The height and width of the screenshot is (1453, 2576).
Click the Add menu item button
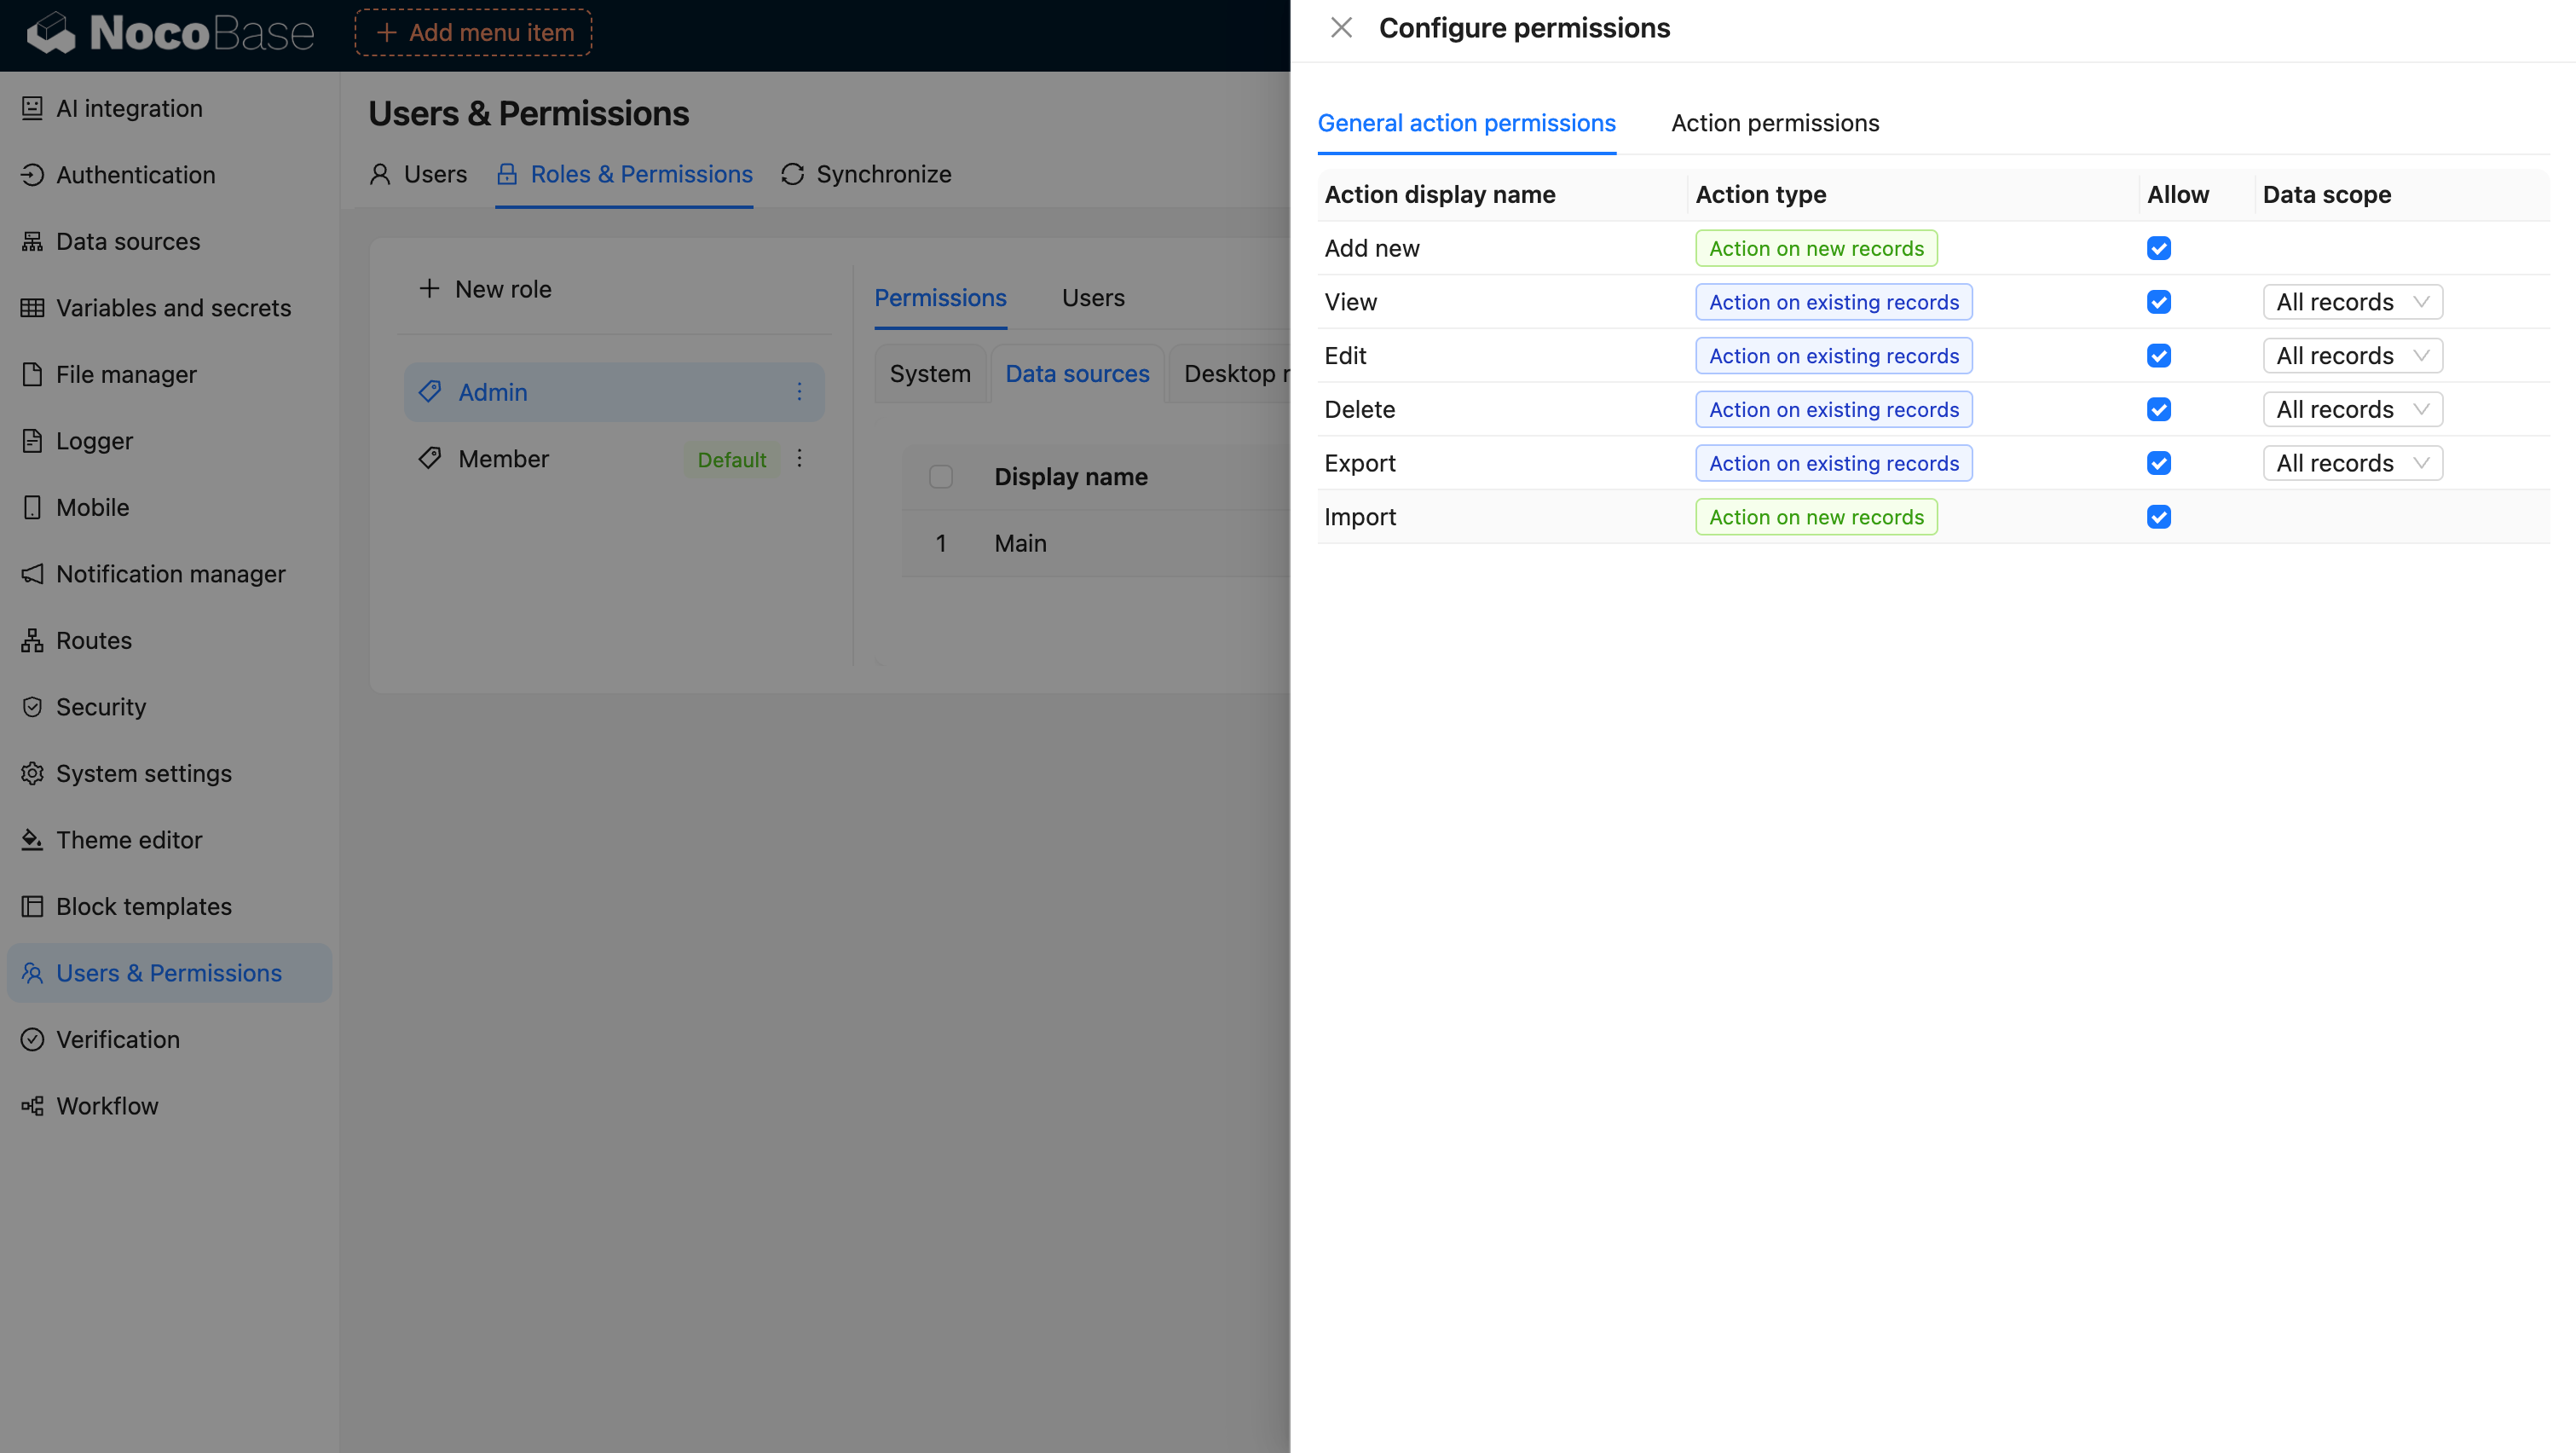tap(473, 33)
